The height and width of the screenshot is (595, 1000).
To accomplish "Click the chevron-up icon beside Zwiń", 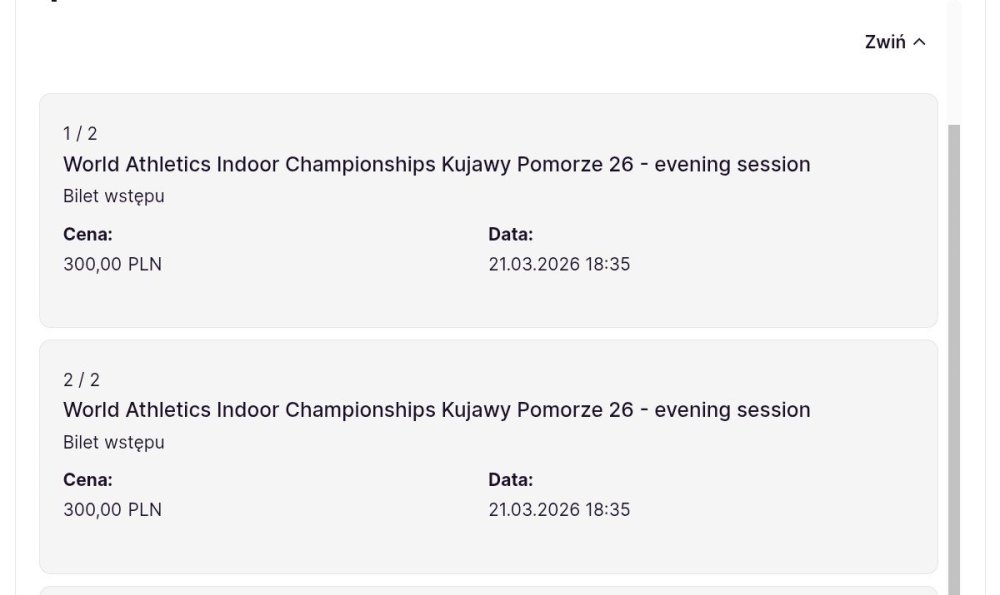I will click(x=920, y=42).
